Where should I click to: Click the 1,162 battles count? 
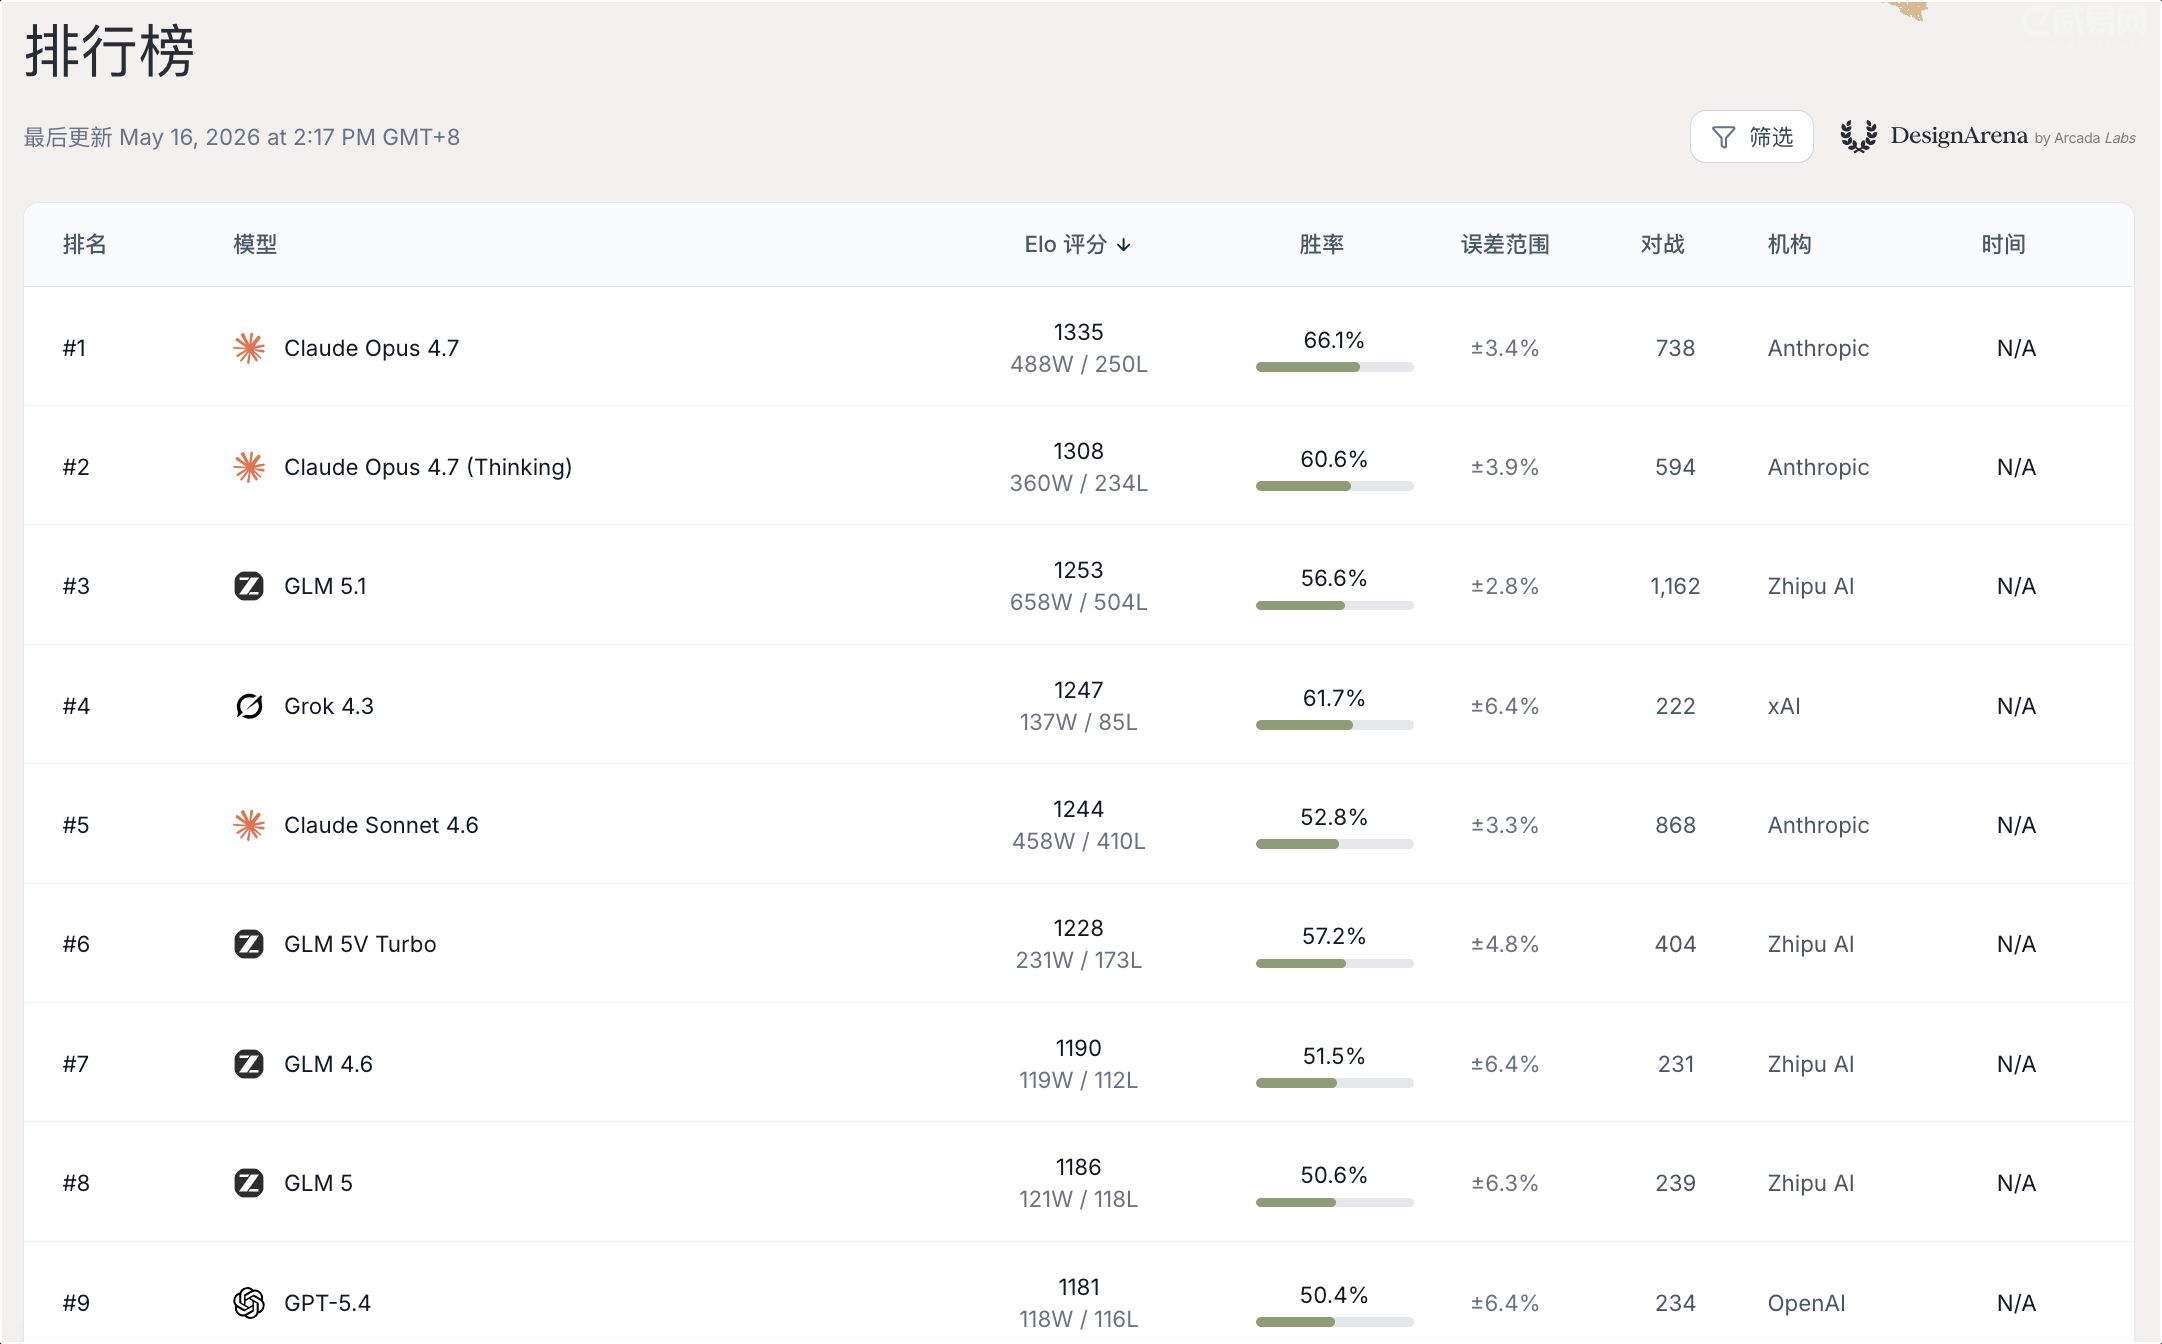[1675, 586]
